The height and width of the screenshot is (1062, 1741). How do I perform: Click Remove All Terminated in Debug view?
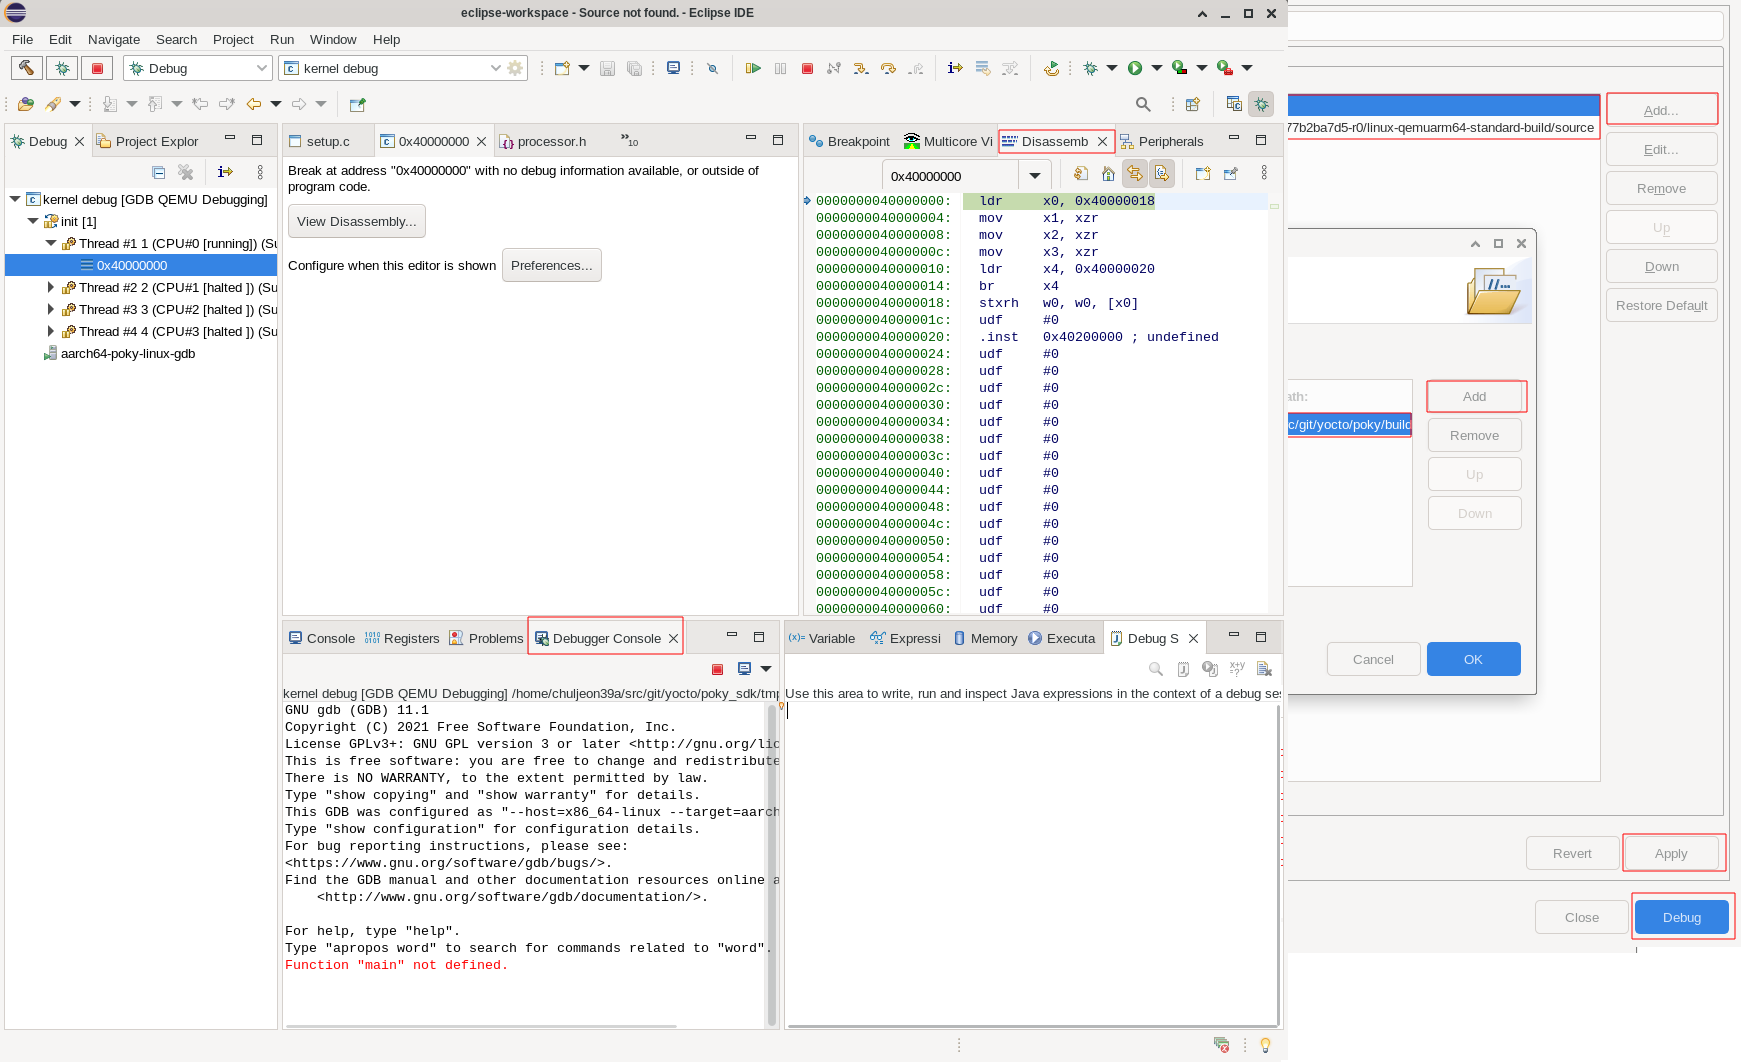tap(185, 172)
